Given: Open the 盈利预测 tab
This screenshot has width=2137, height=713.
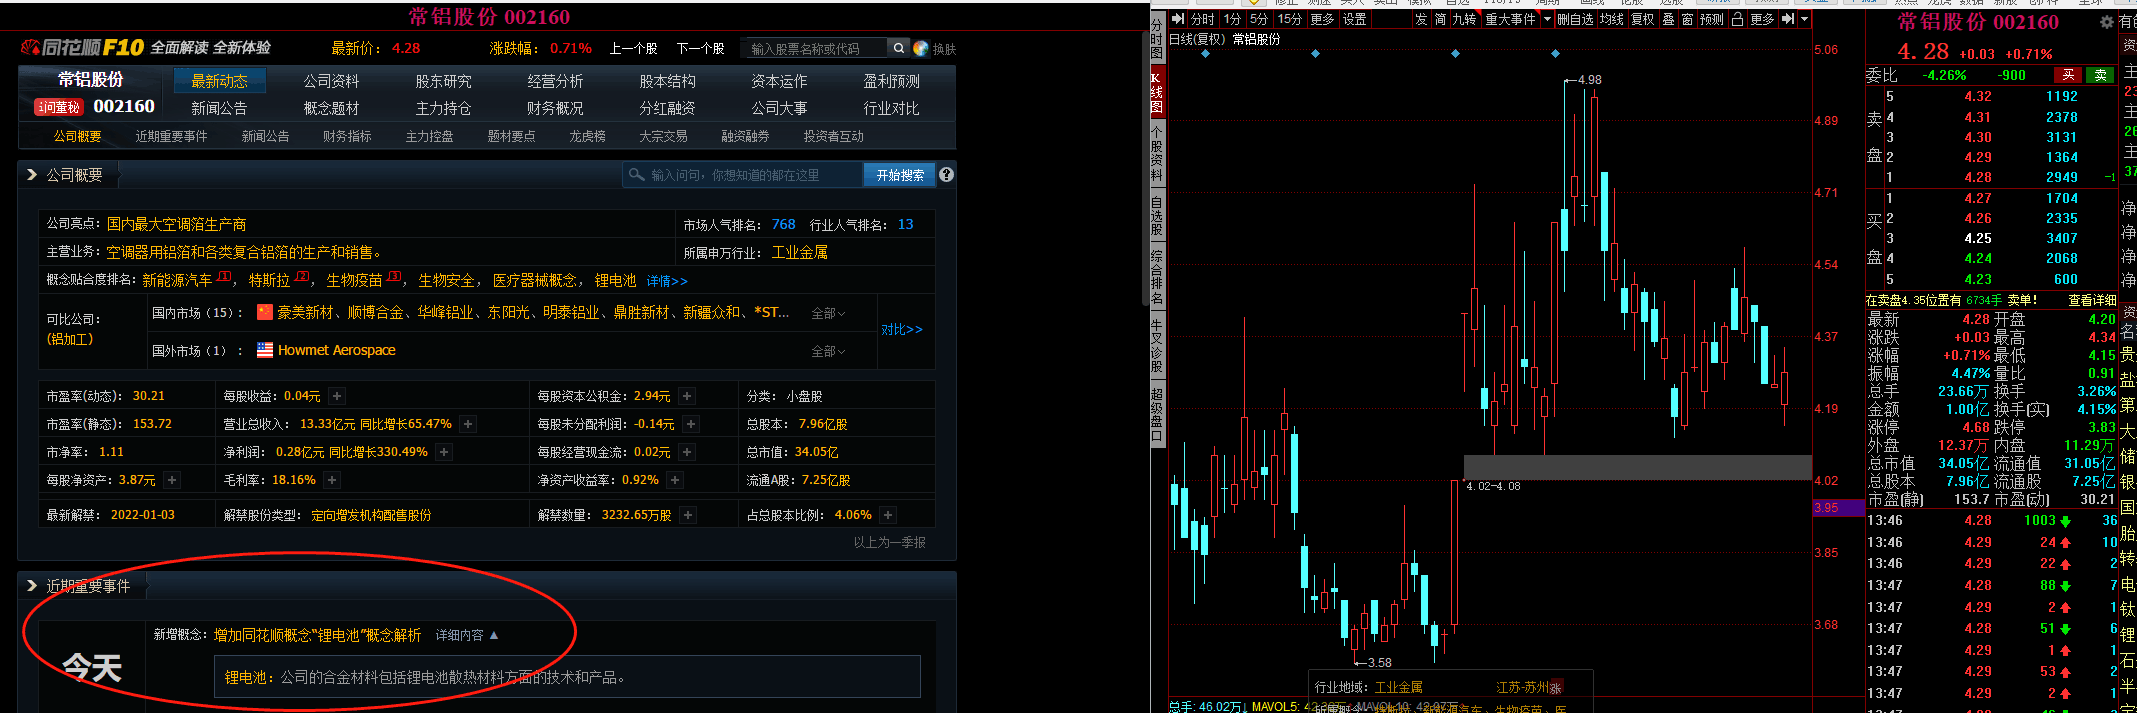Looking at the screenshot, I should [x=891, y=81].
